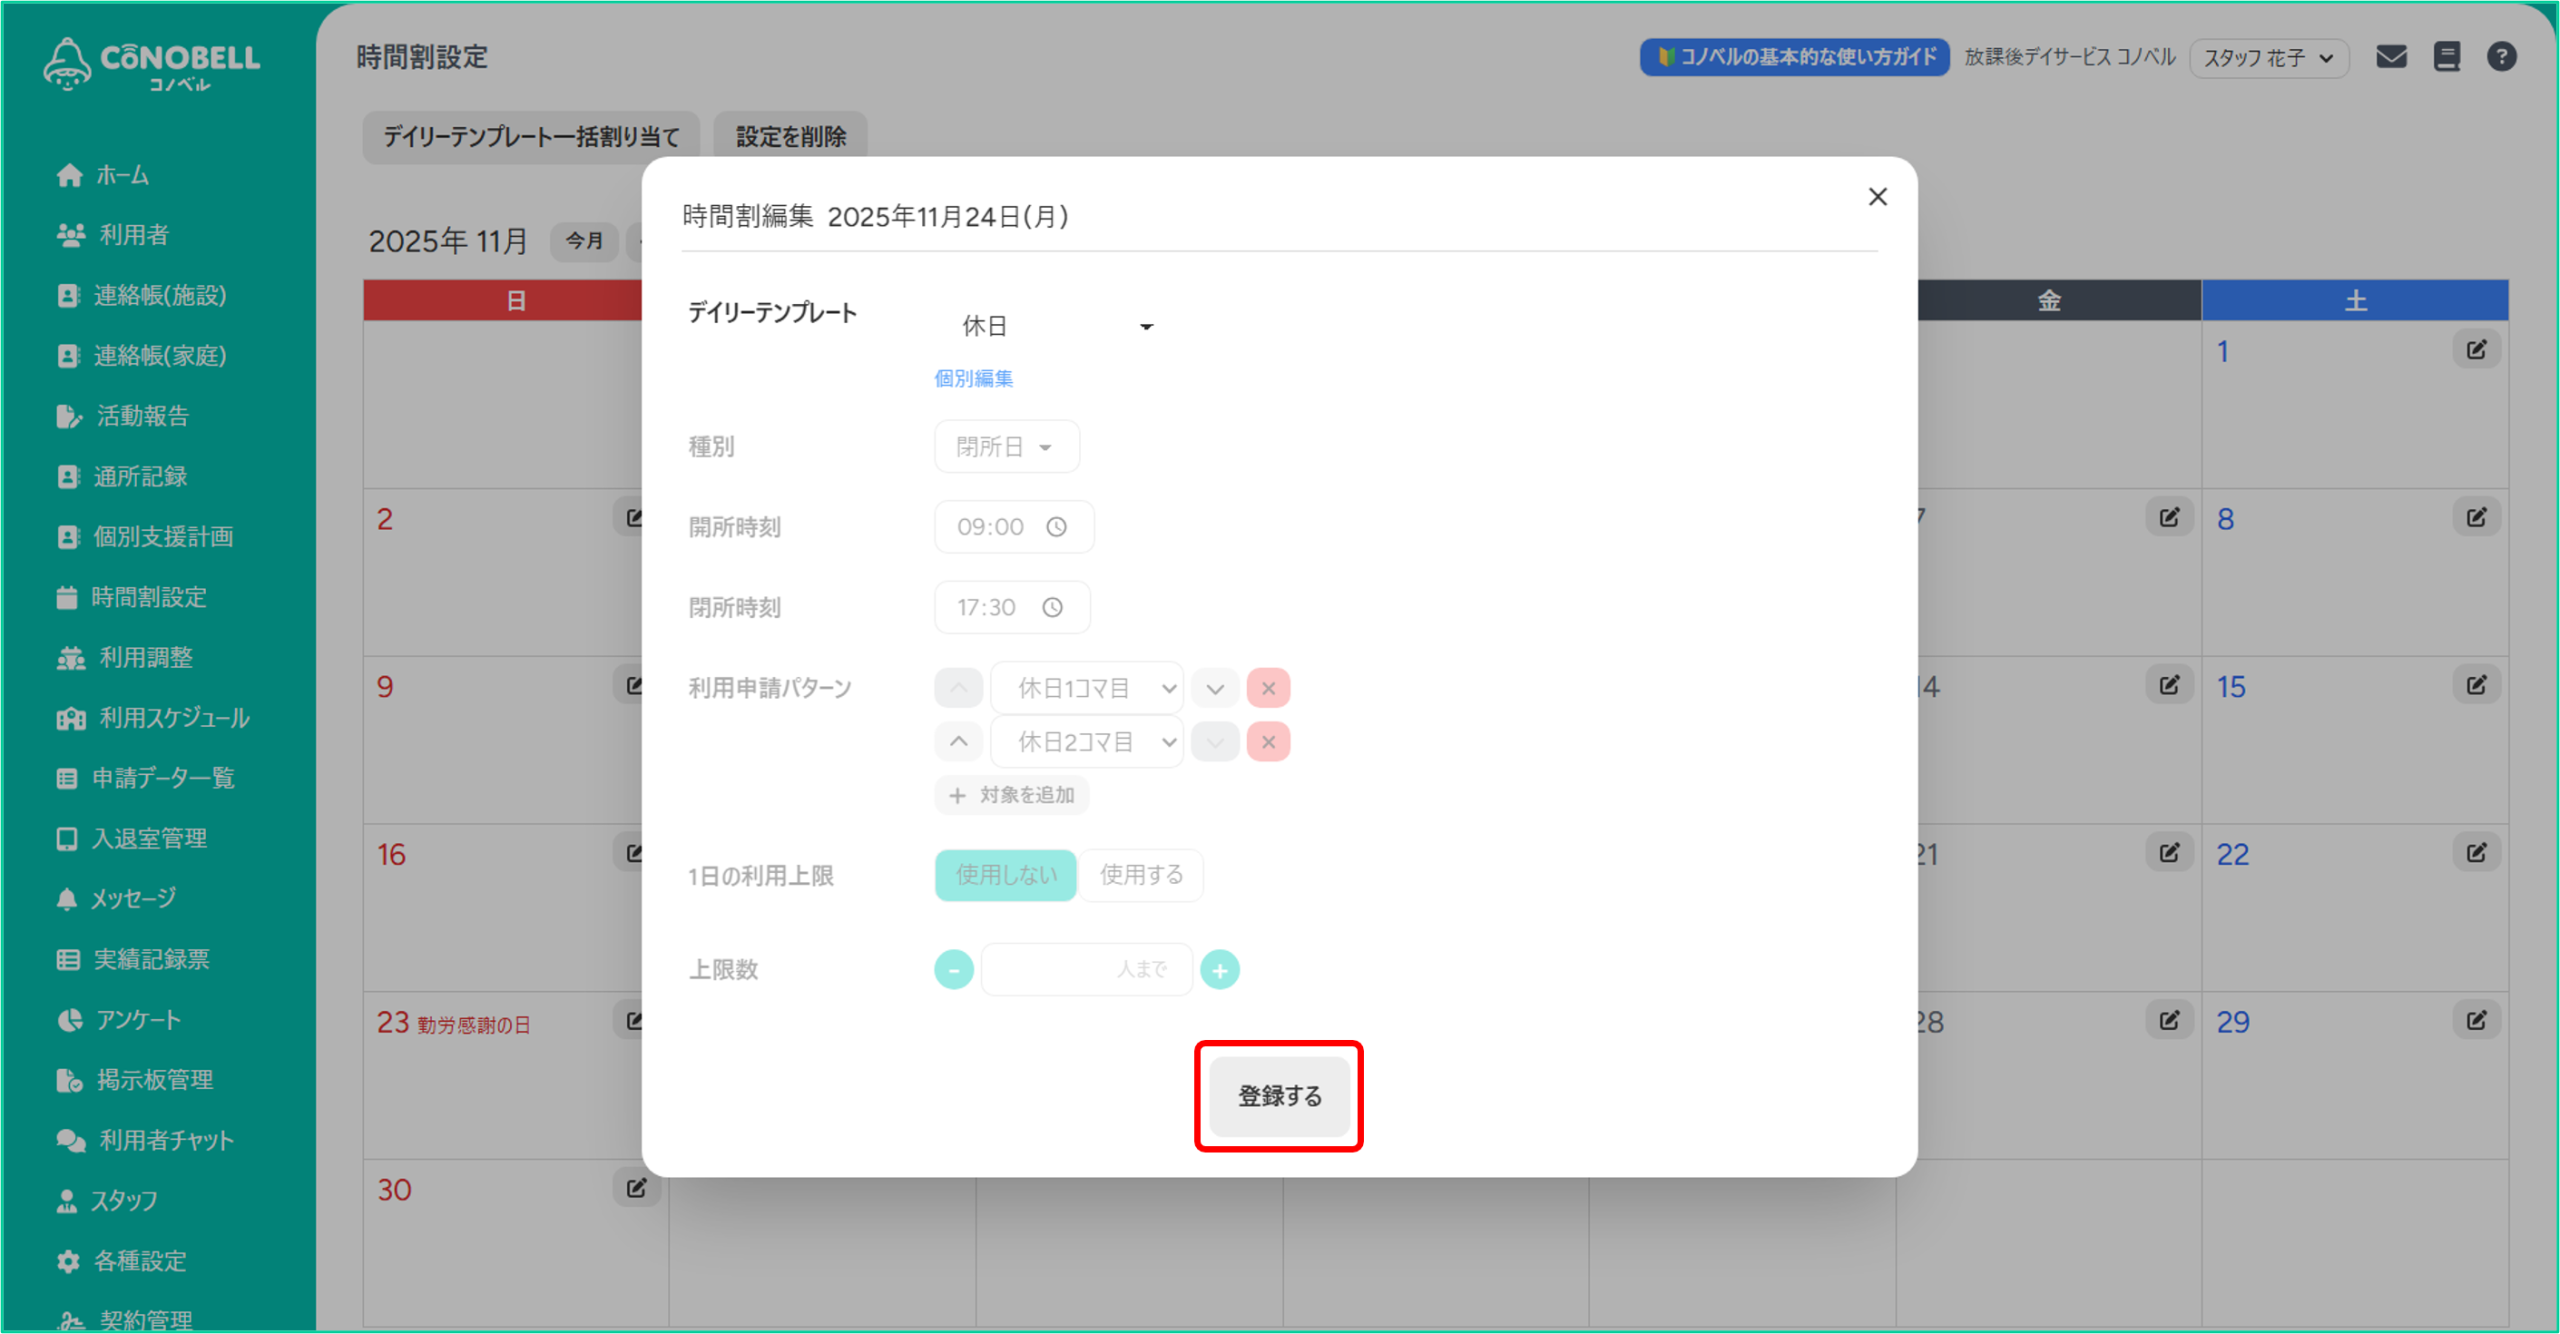Click the mail envelope icon in header
This screenshot has height=1334, width=2560.
tap(2391, 57)
